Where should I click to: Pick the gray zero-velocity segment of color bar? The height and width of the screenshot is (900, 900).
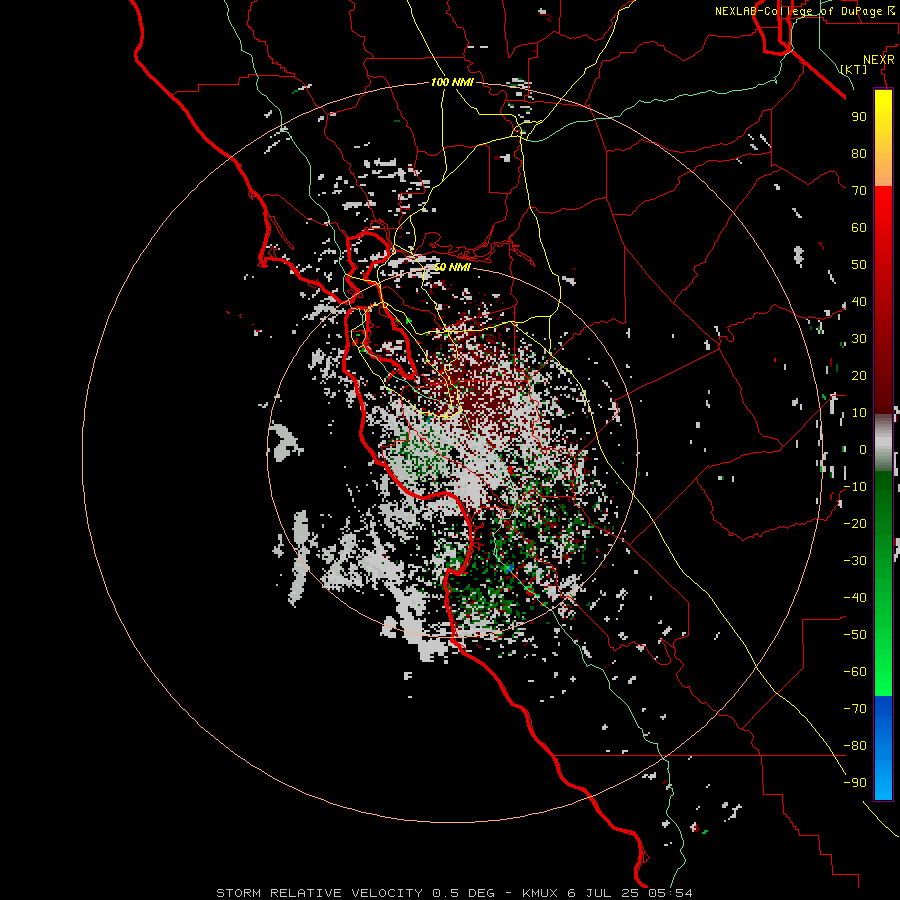click(883, 442)
